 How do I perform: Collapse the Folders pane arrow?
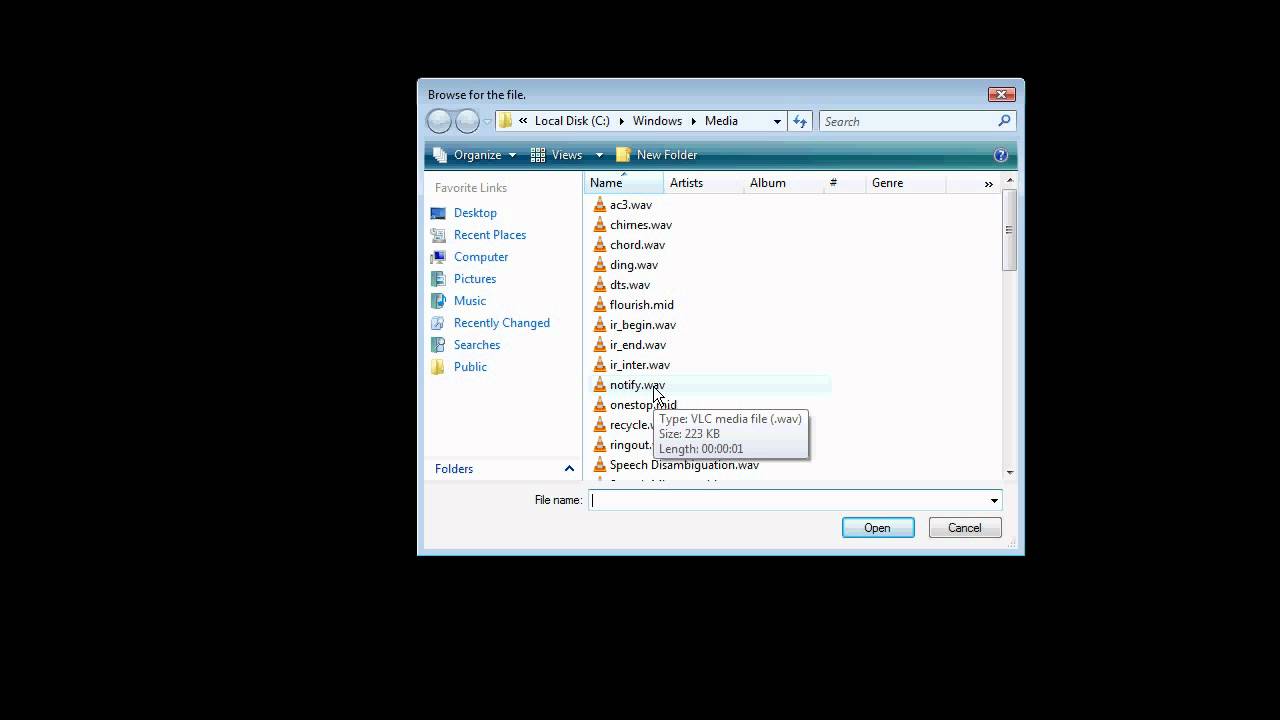click(569, 469)
